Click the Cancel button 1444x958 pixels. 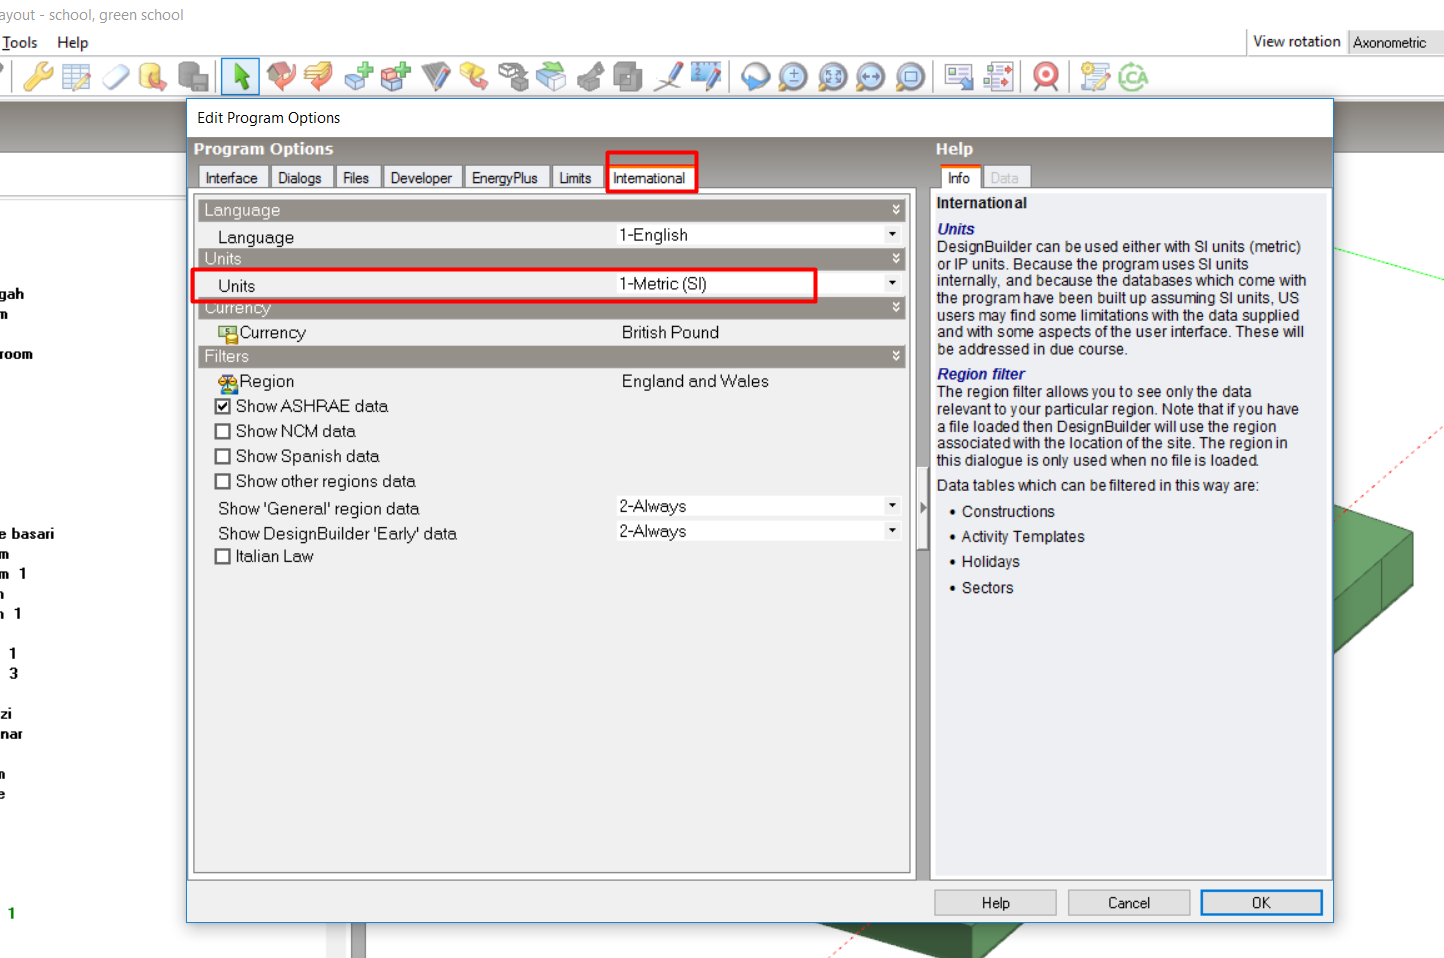click(1129, 903)
